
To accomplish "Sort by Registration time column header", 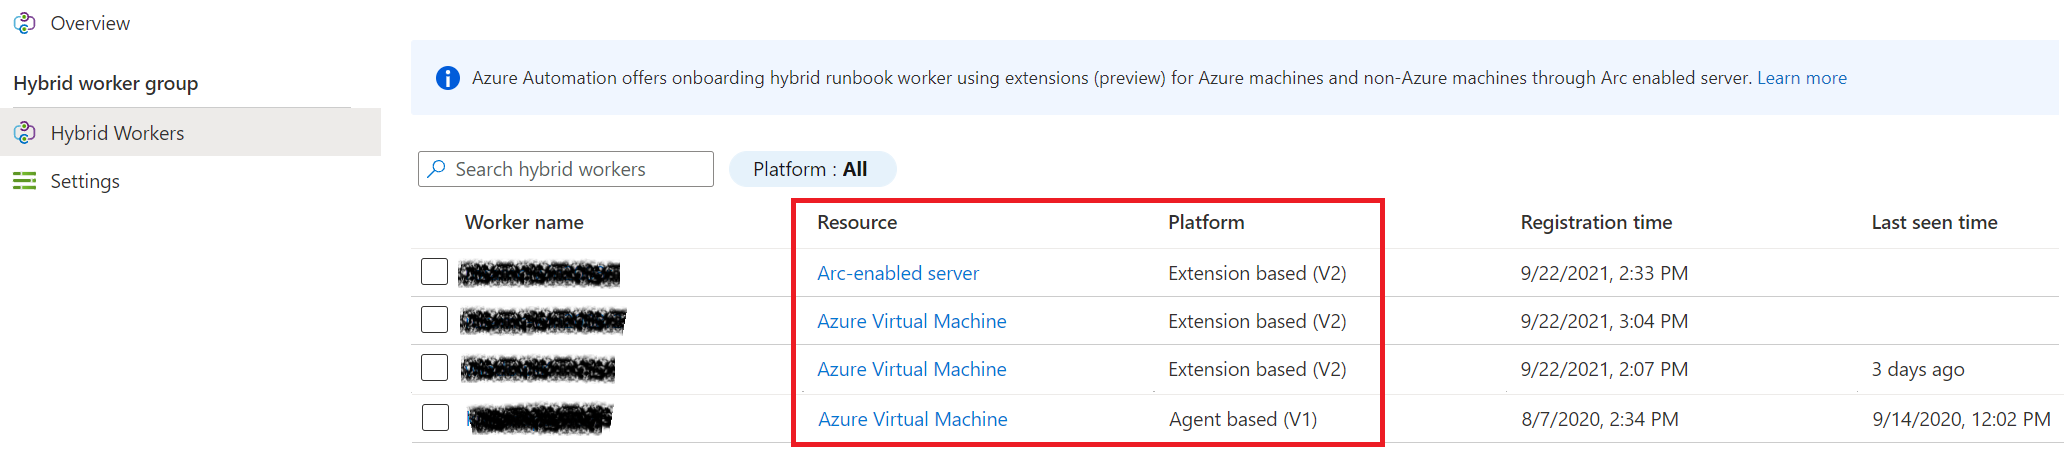I will (x=1596, y=222).
